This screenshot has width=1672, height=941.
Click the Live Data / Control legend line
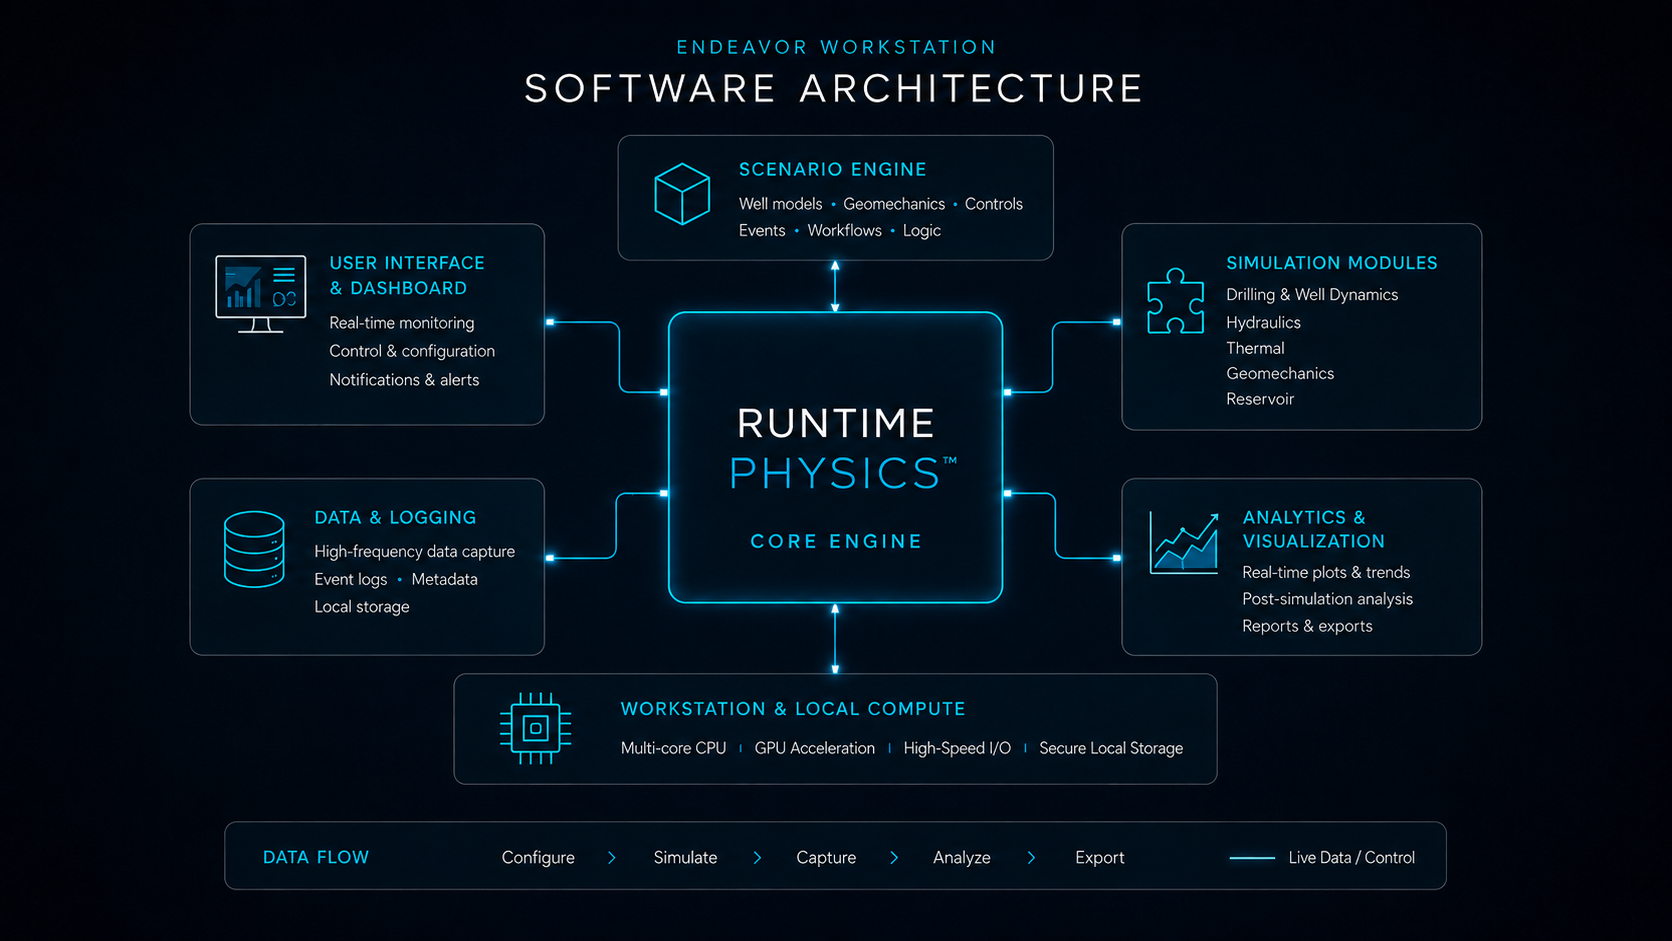1252,858
